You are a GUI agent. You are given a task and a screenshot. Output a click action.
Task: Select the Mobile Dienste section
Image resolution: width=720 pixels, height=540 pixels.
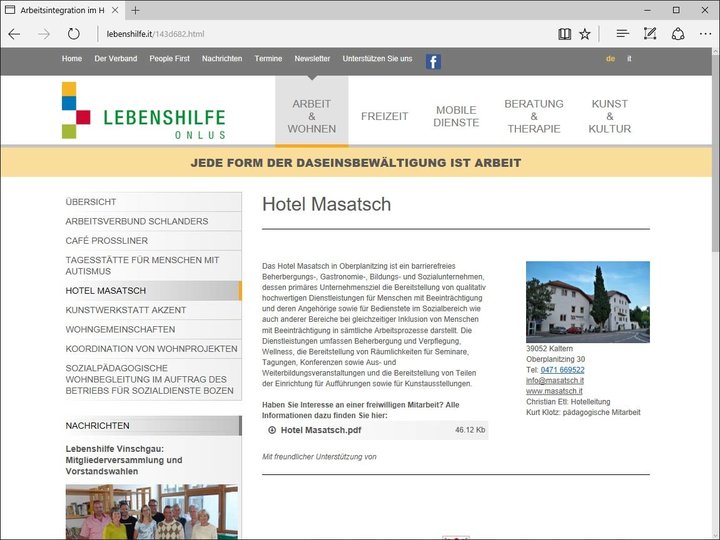click(x=456, y=116)
